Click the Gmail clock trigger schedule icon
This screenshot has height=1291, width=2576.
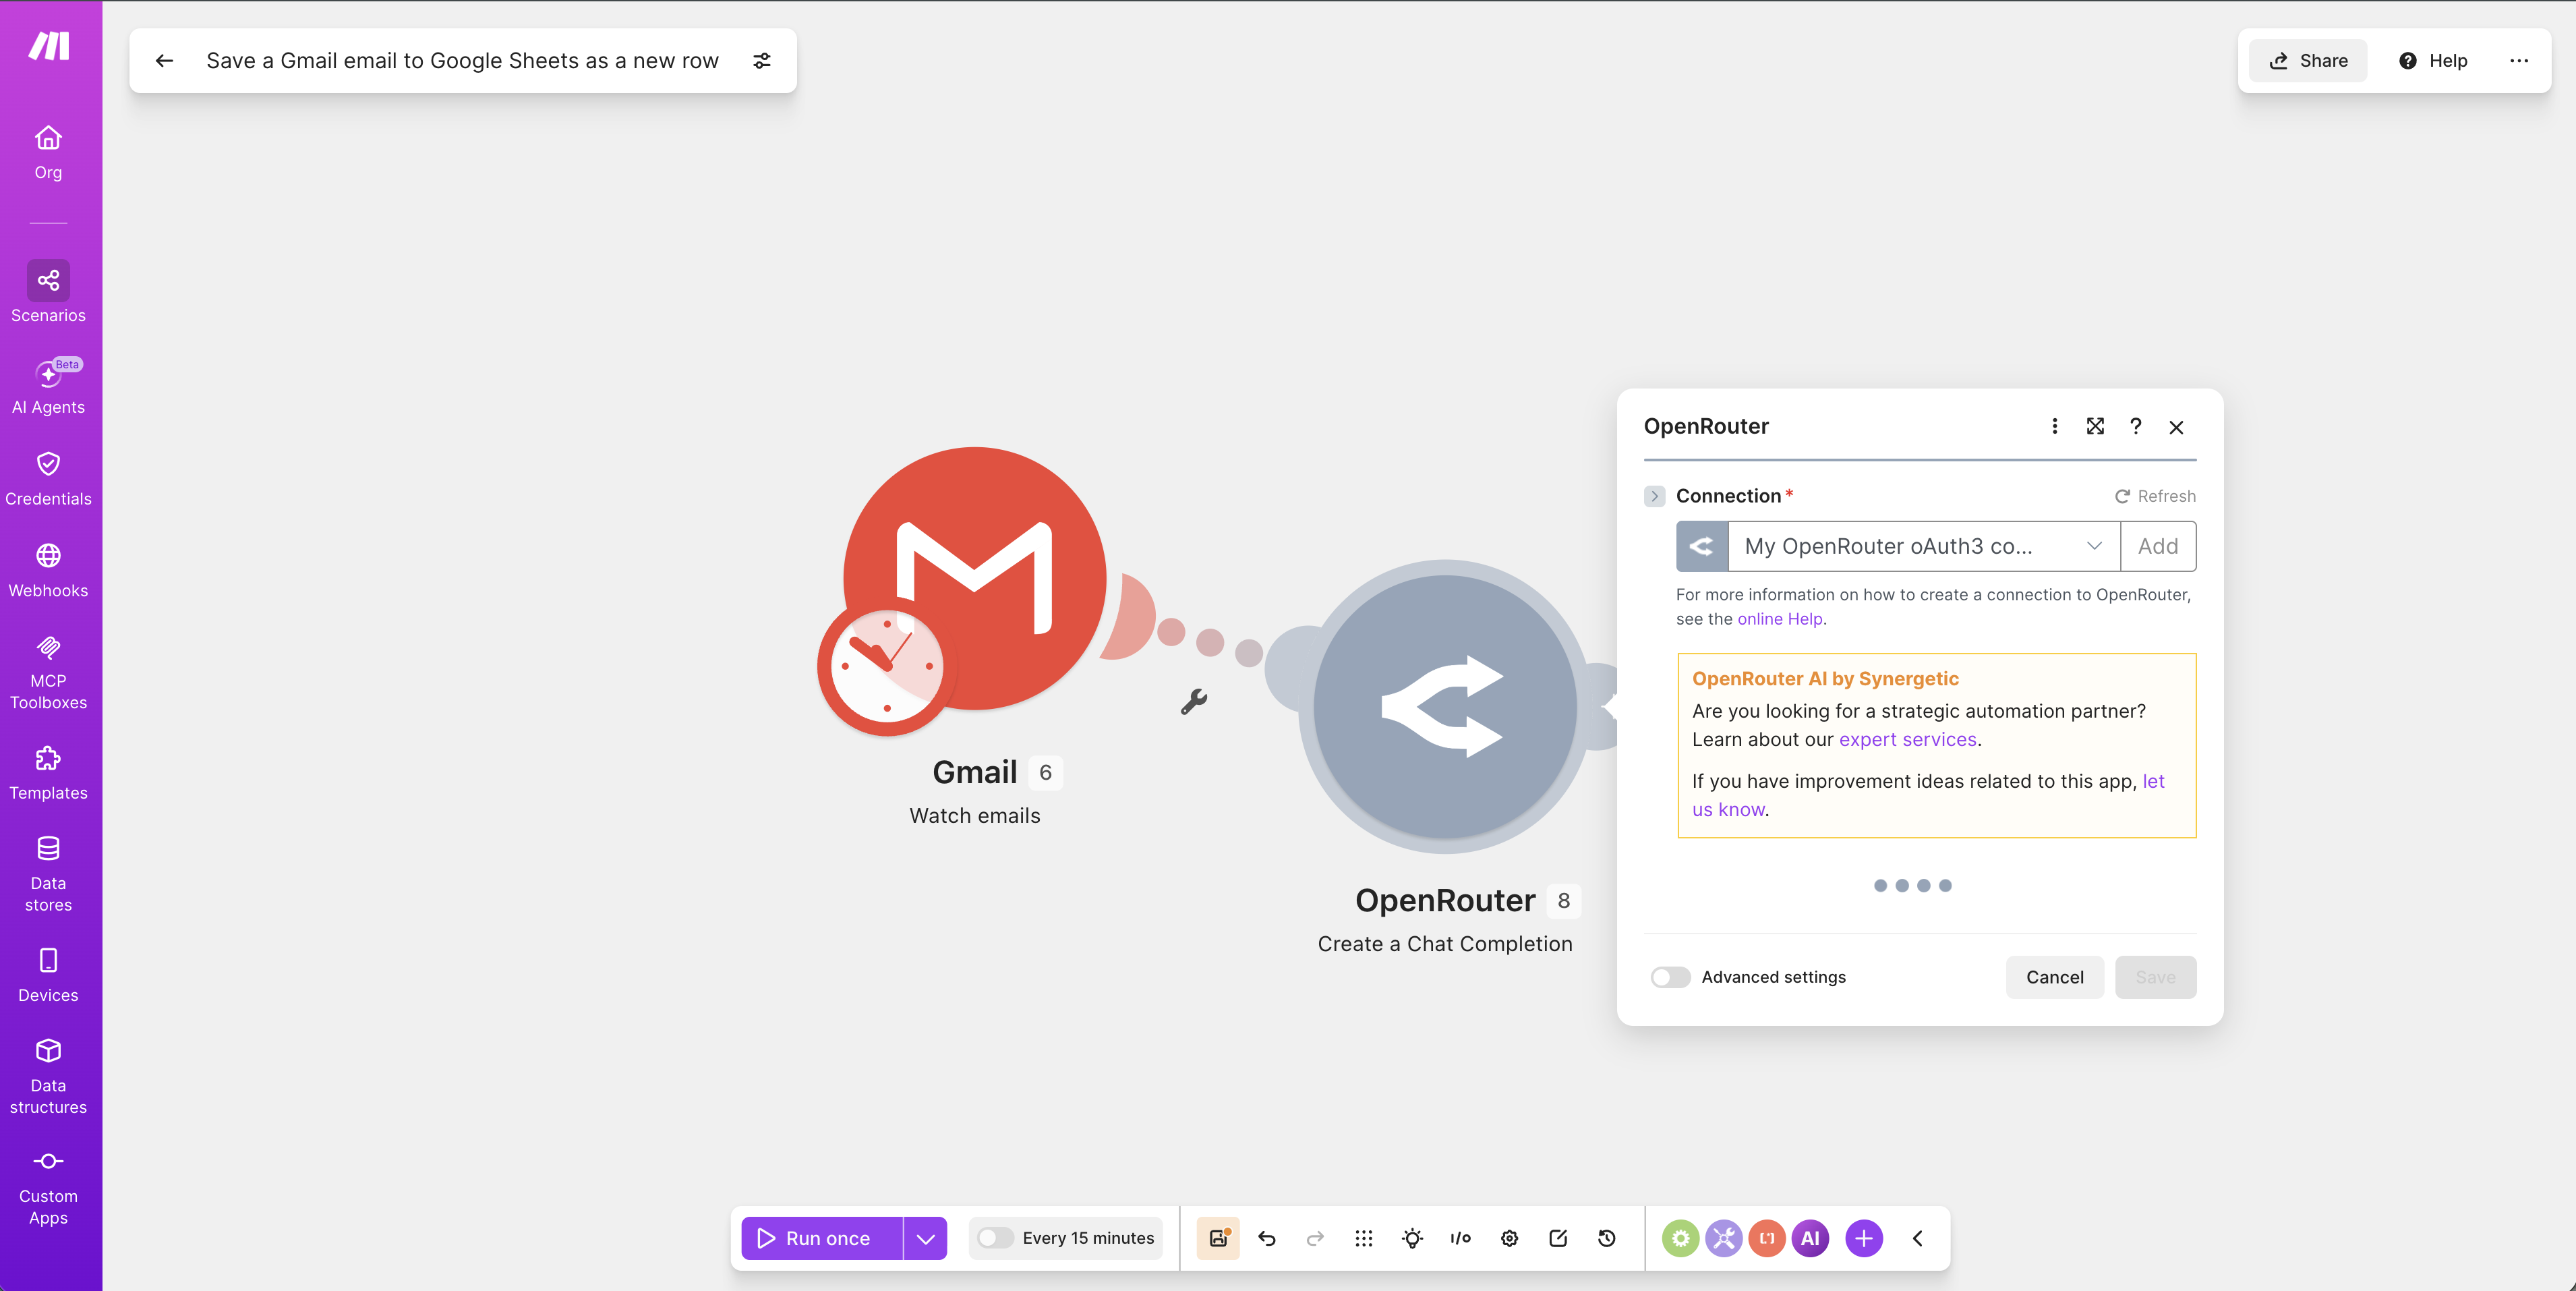pos(886,666)
